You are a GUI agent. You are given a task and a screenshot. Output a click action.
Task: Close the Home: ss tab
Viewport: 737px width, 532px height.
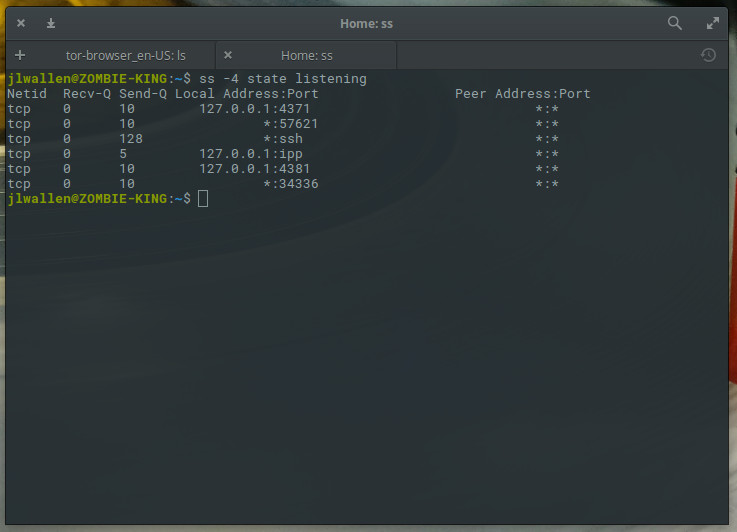(228, 55)
